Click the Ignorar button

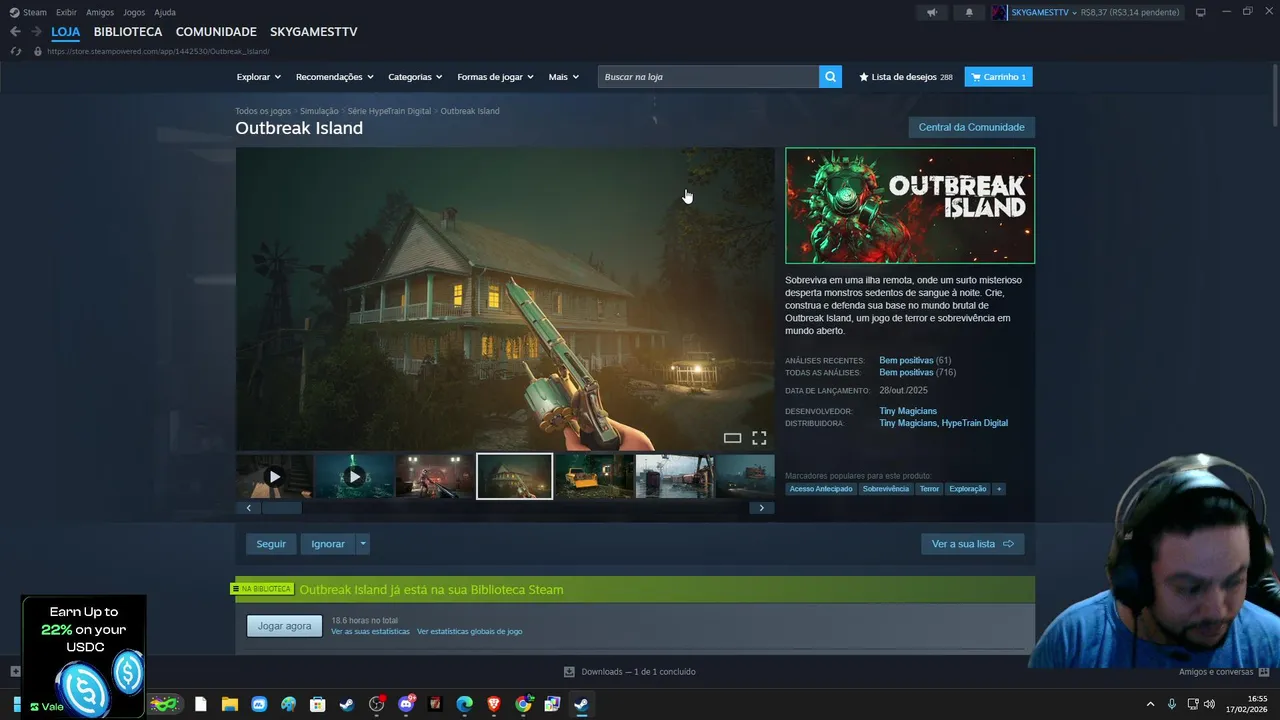click(x=328, y=544)
